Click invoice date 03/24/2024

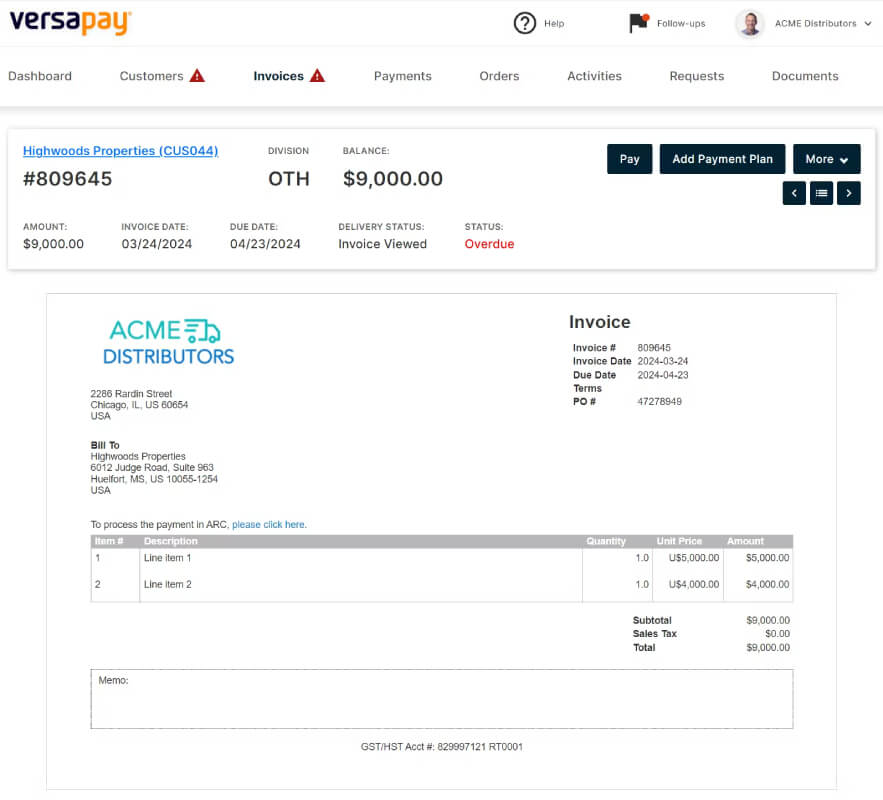click(x=157, y=244)
